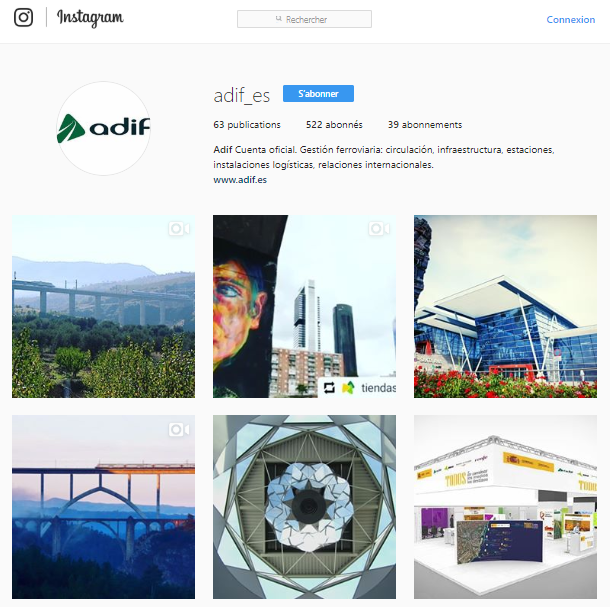Open the Connexion login link
Viewport: 610px width, 607px height.
click(570, 19)
